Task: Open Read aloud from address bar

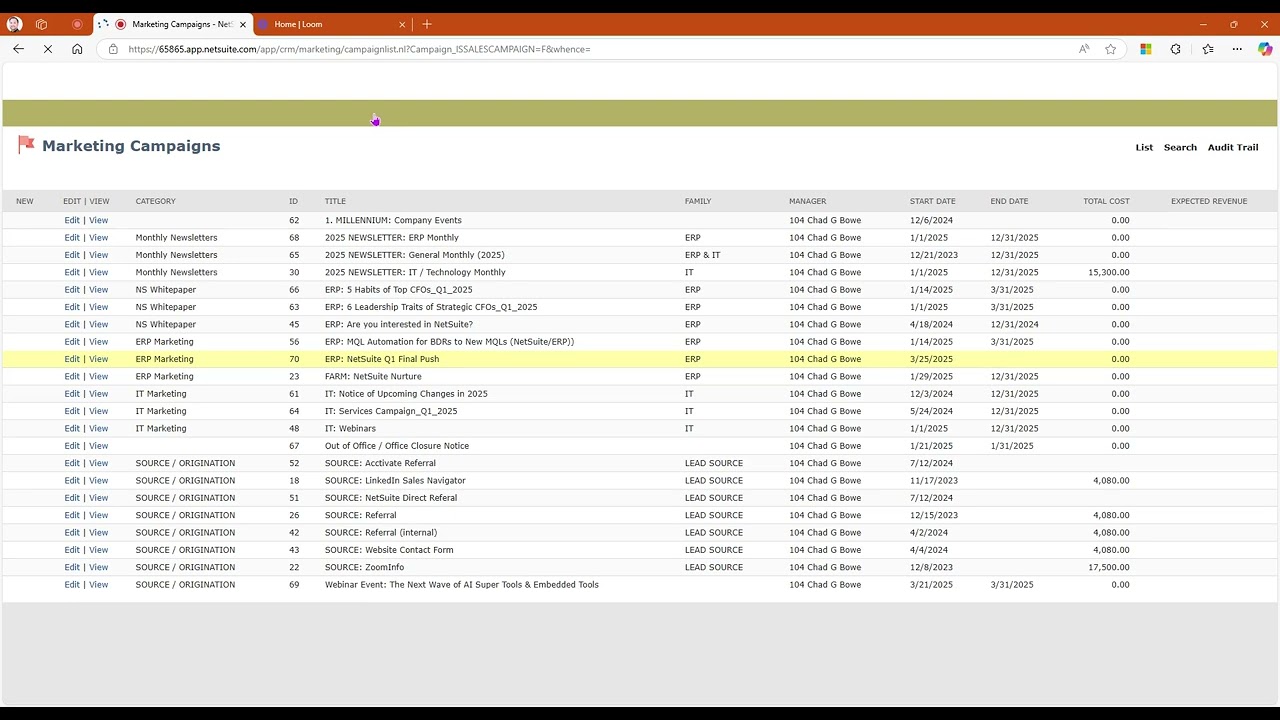Action: 1084,49
